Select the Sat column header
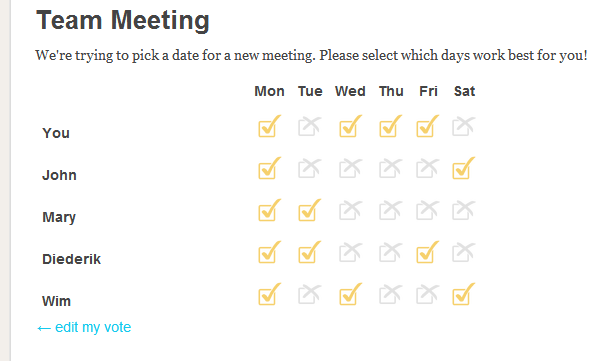The image size is (604, 361). pos(464,91)
